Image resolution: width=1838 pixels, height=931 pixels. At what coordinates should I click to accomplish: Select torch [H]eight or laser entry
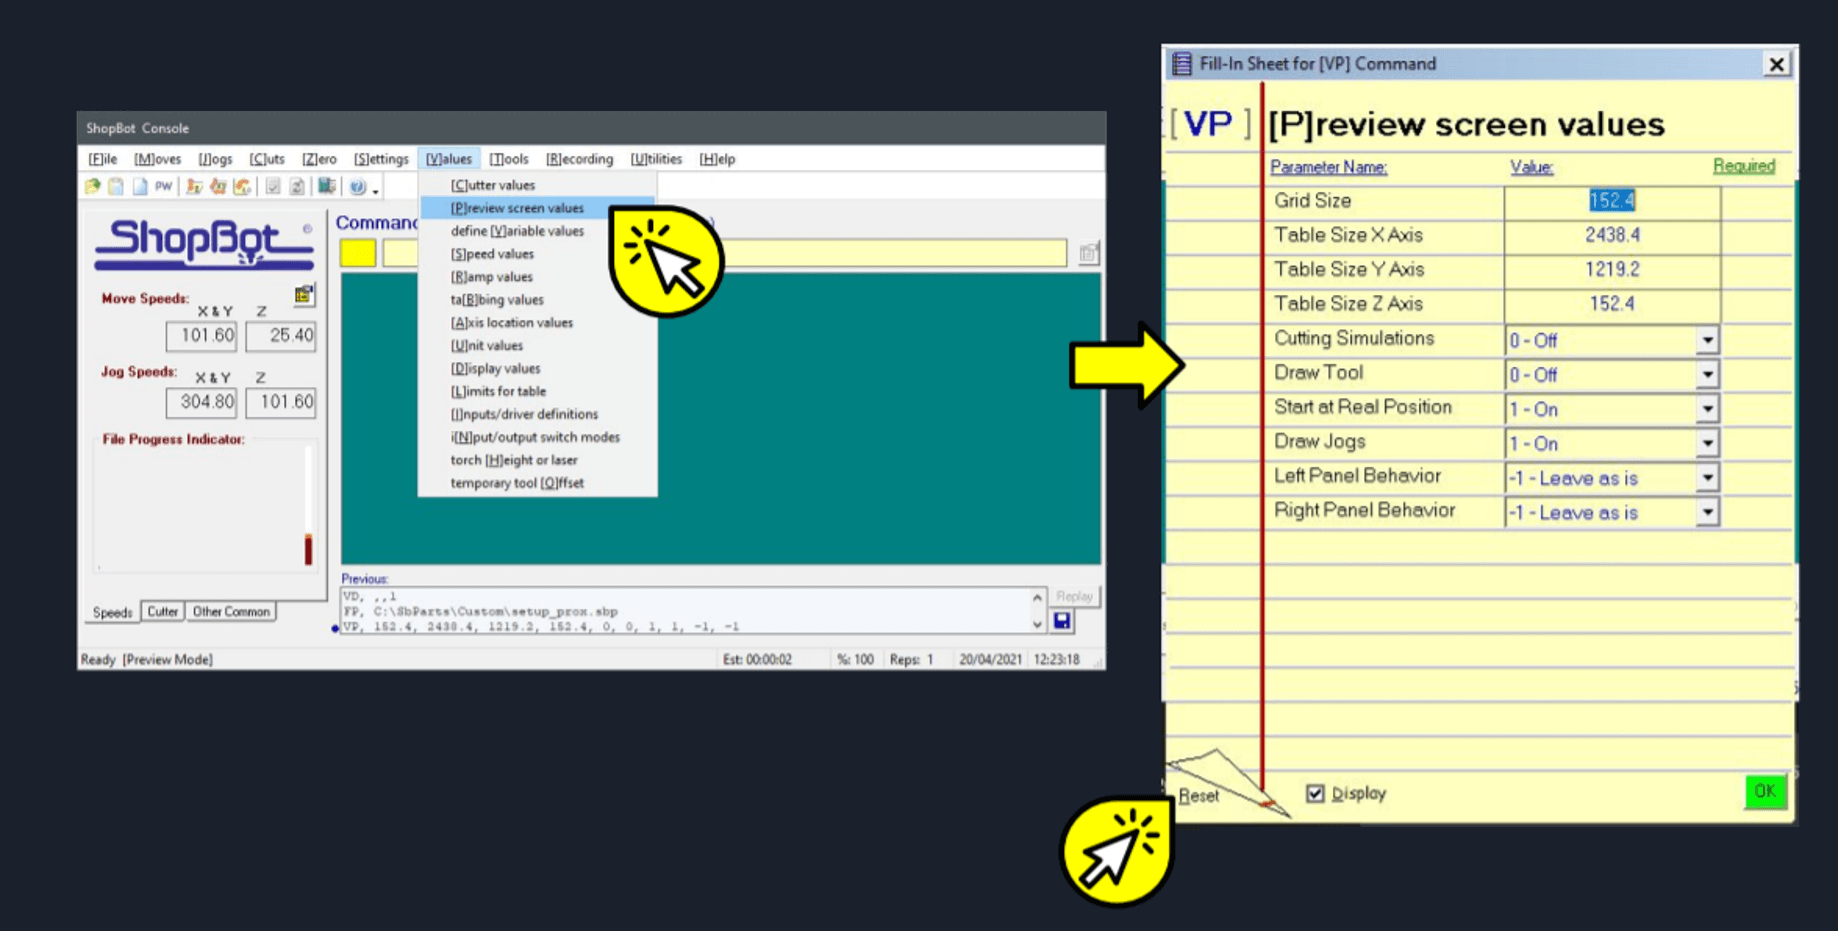click(x=538, y=461)
